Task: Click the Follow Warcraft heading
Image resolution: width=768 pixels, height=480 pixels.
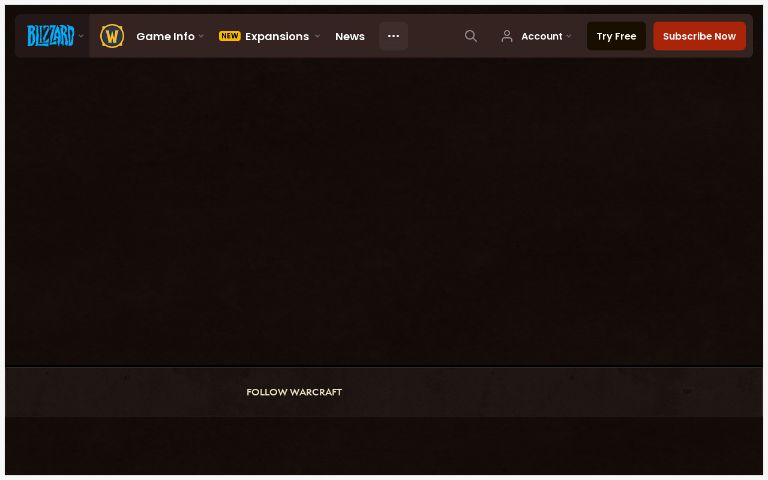Action: (x=294, y=392)
